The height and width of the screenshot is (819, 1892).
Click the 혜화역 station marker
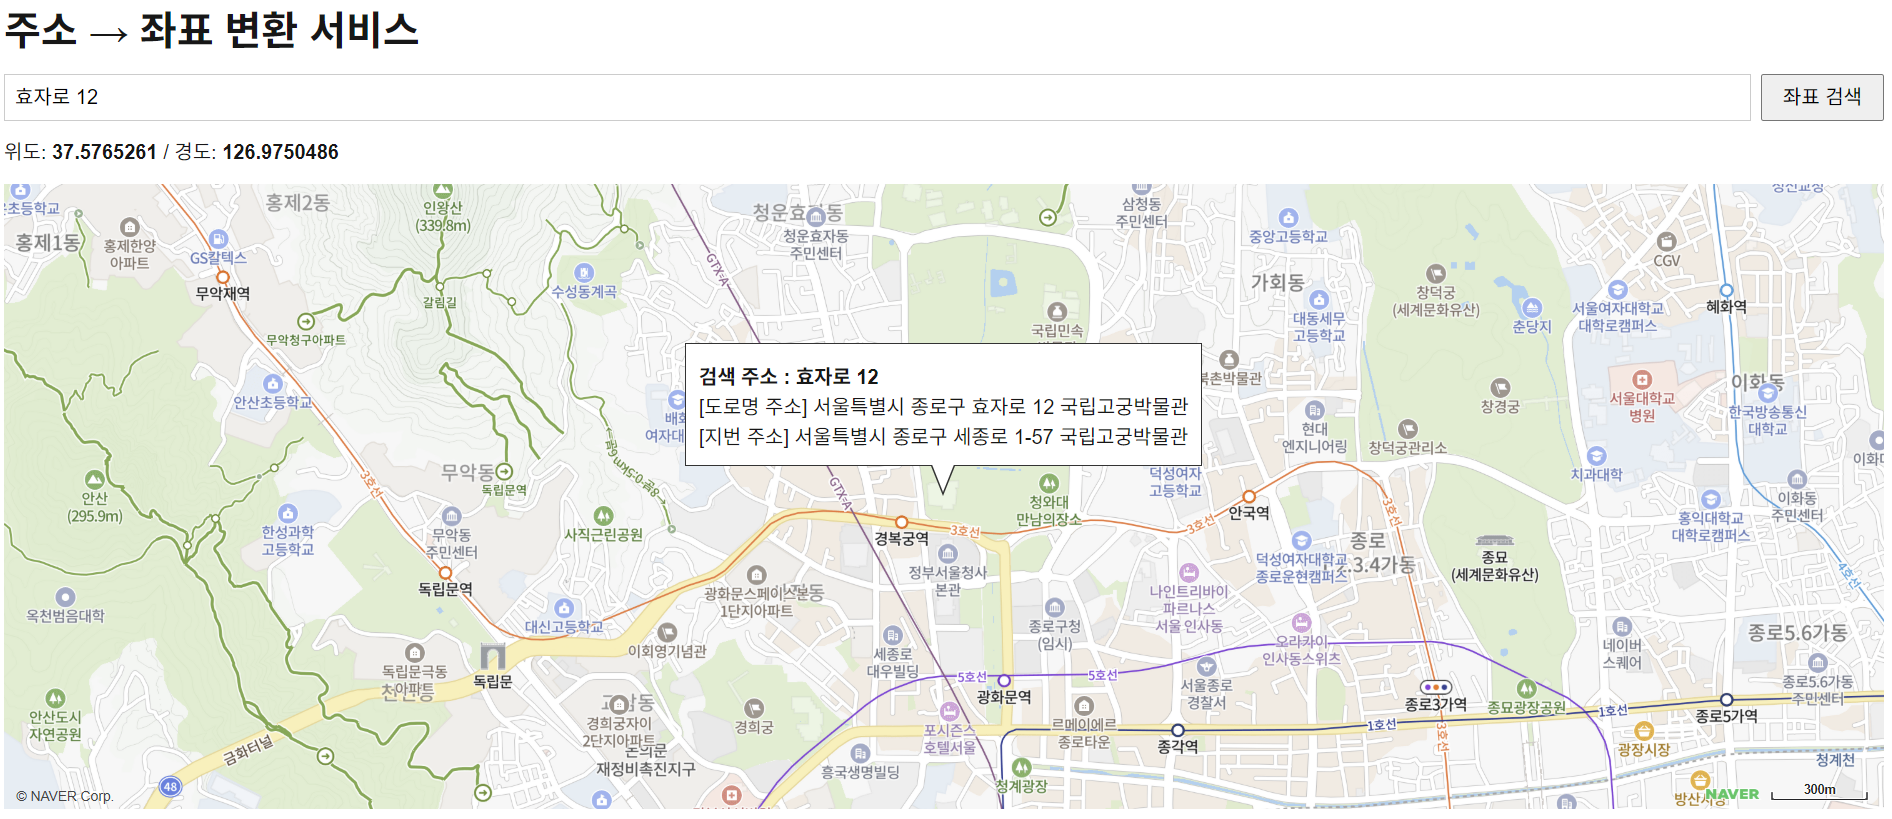click(1726, 290)
